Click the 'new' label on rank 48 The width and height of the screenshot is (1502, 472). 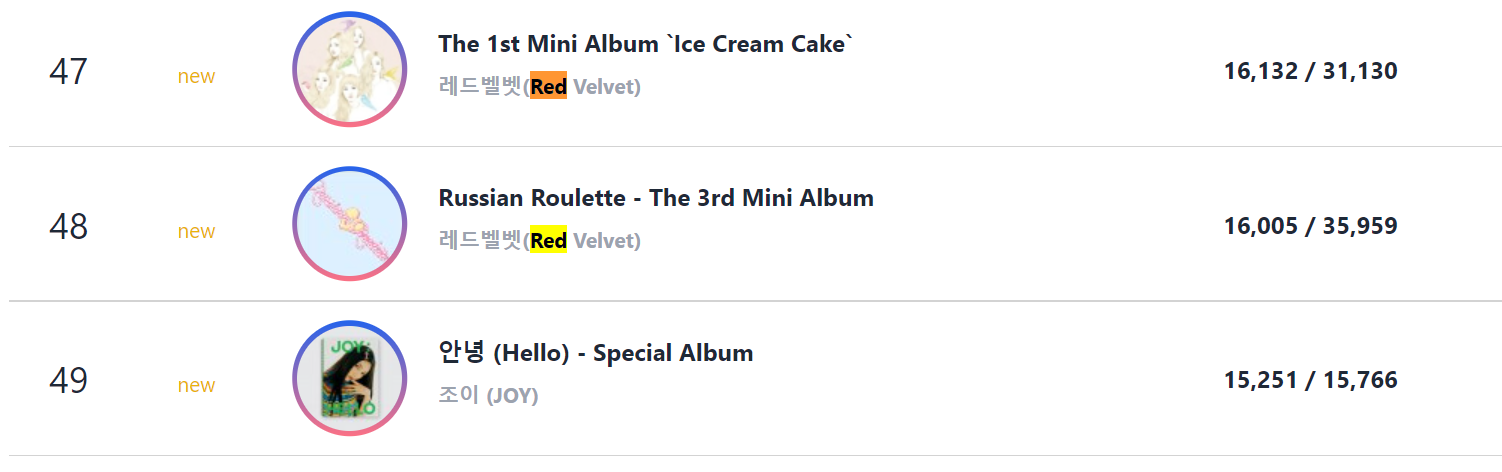point(196,232)
